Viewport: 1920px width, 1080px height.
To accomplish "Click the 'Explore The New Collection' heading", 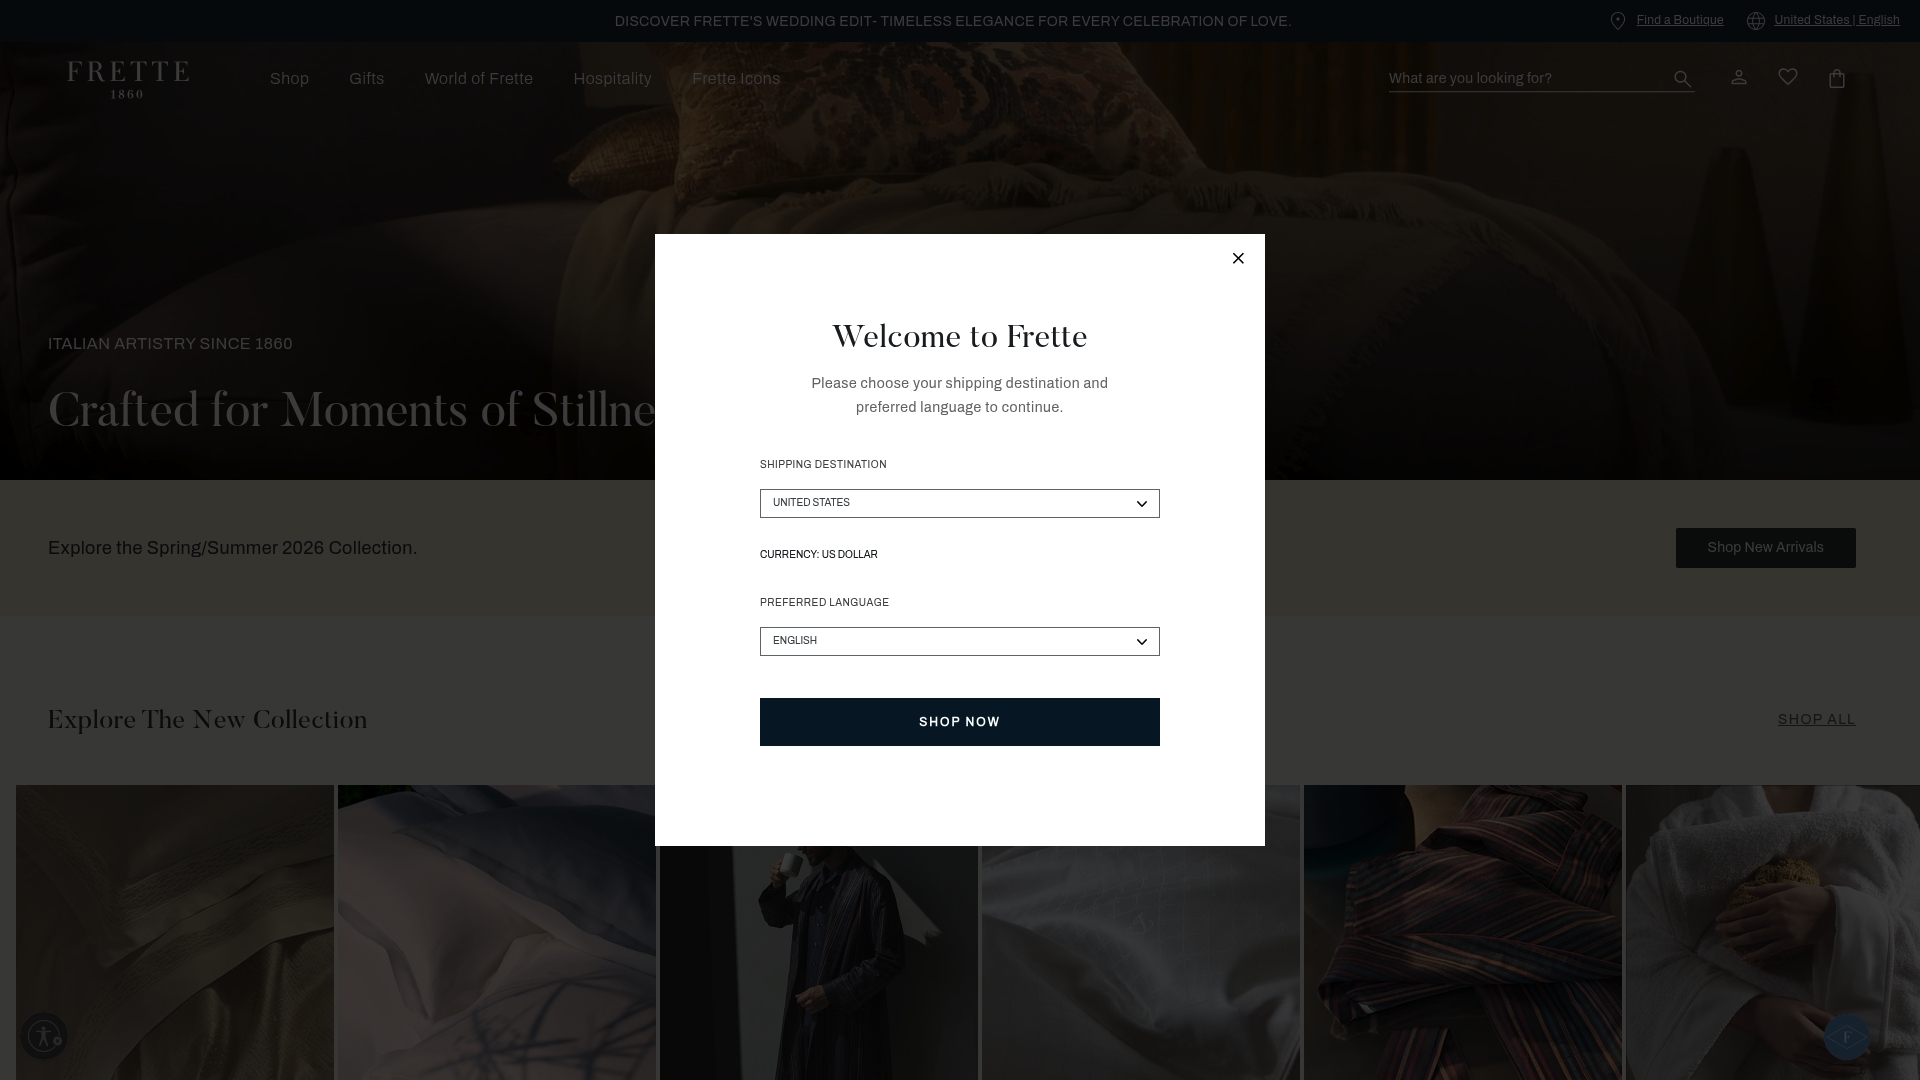I will (x=208, y=720).
